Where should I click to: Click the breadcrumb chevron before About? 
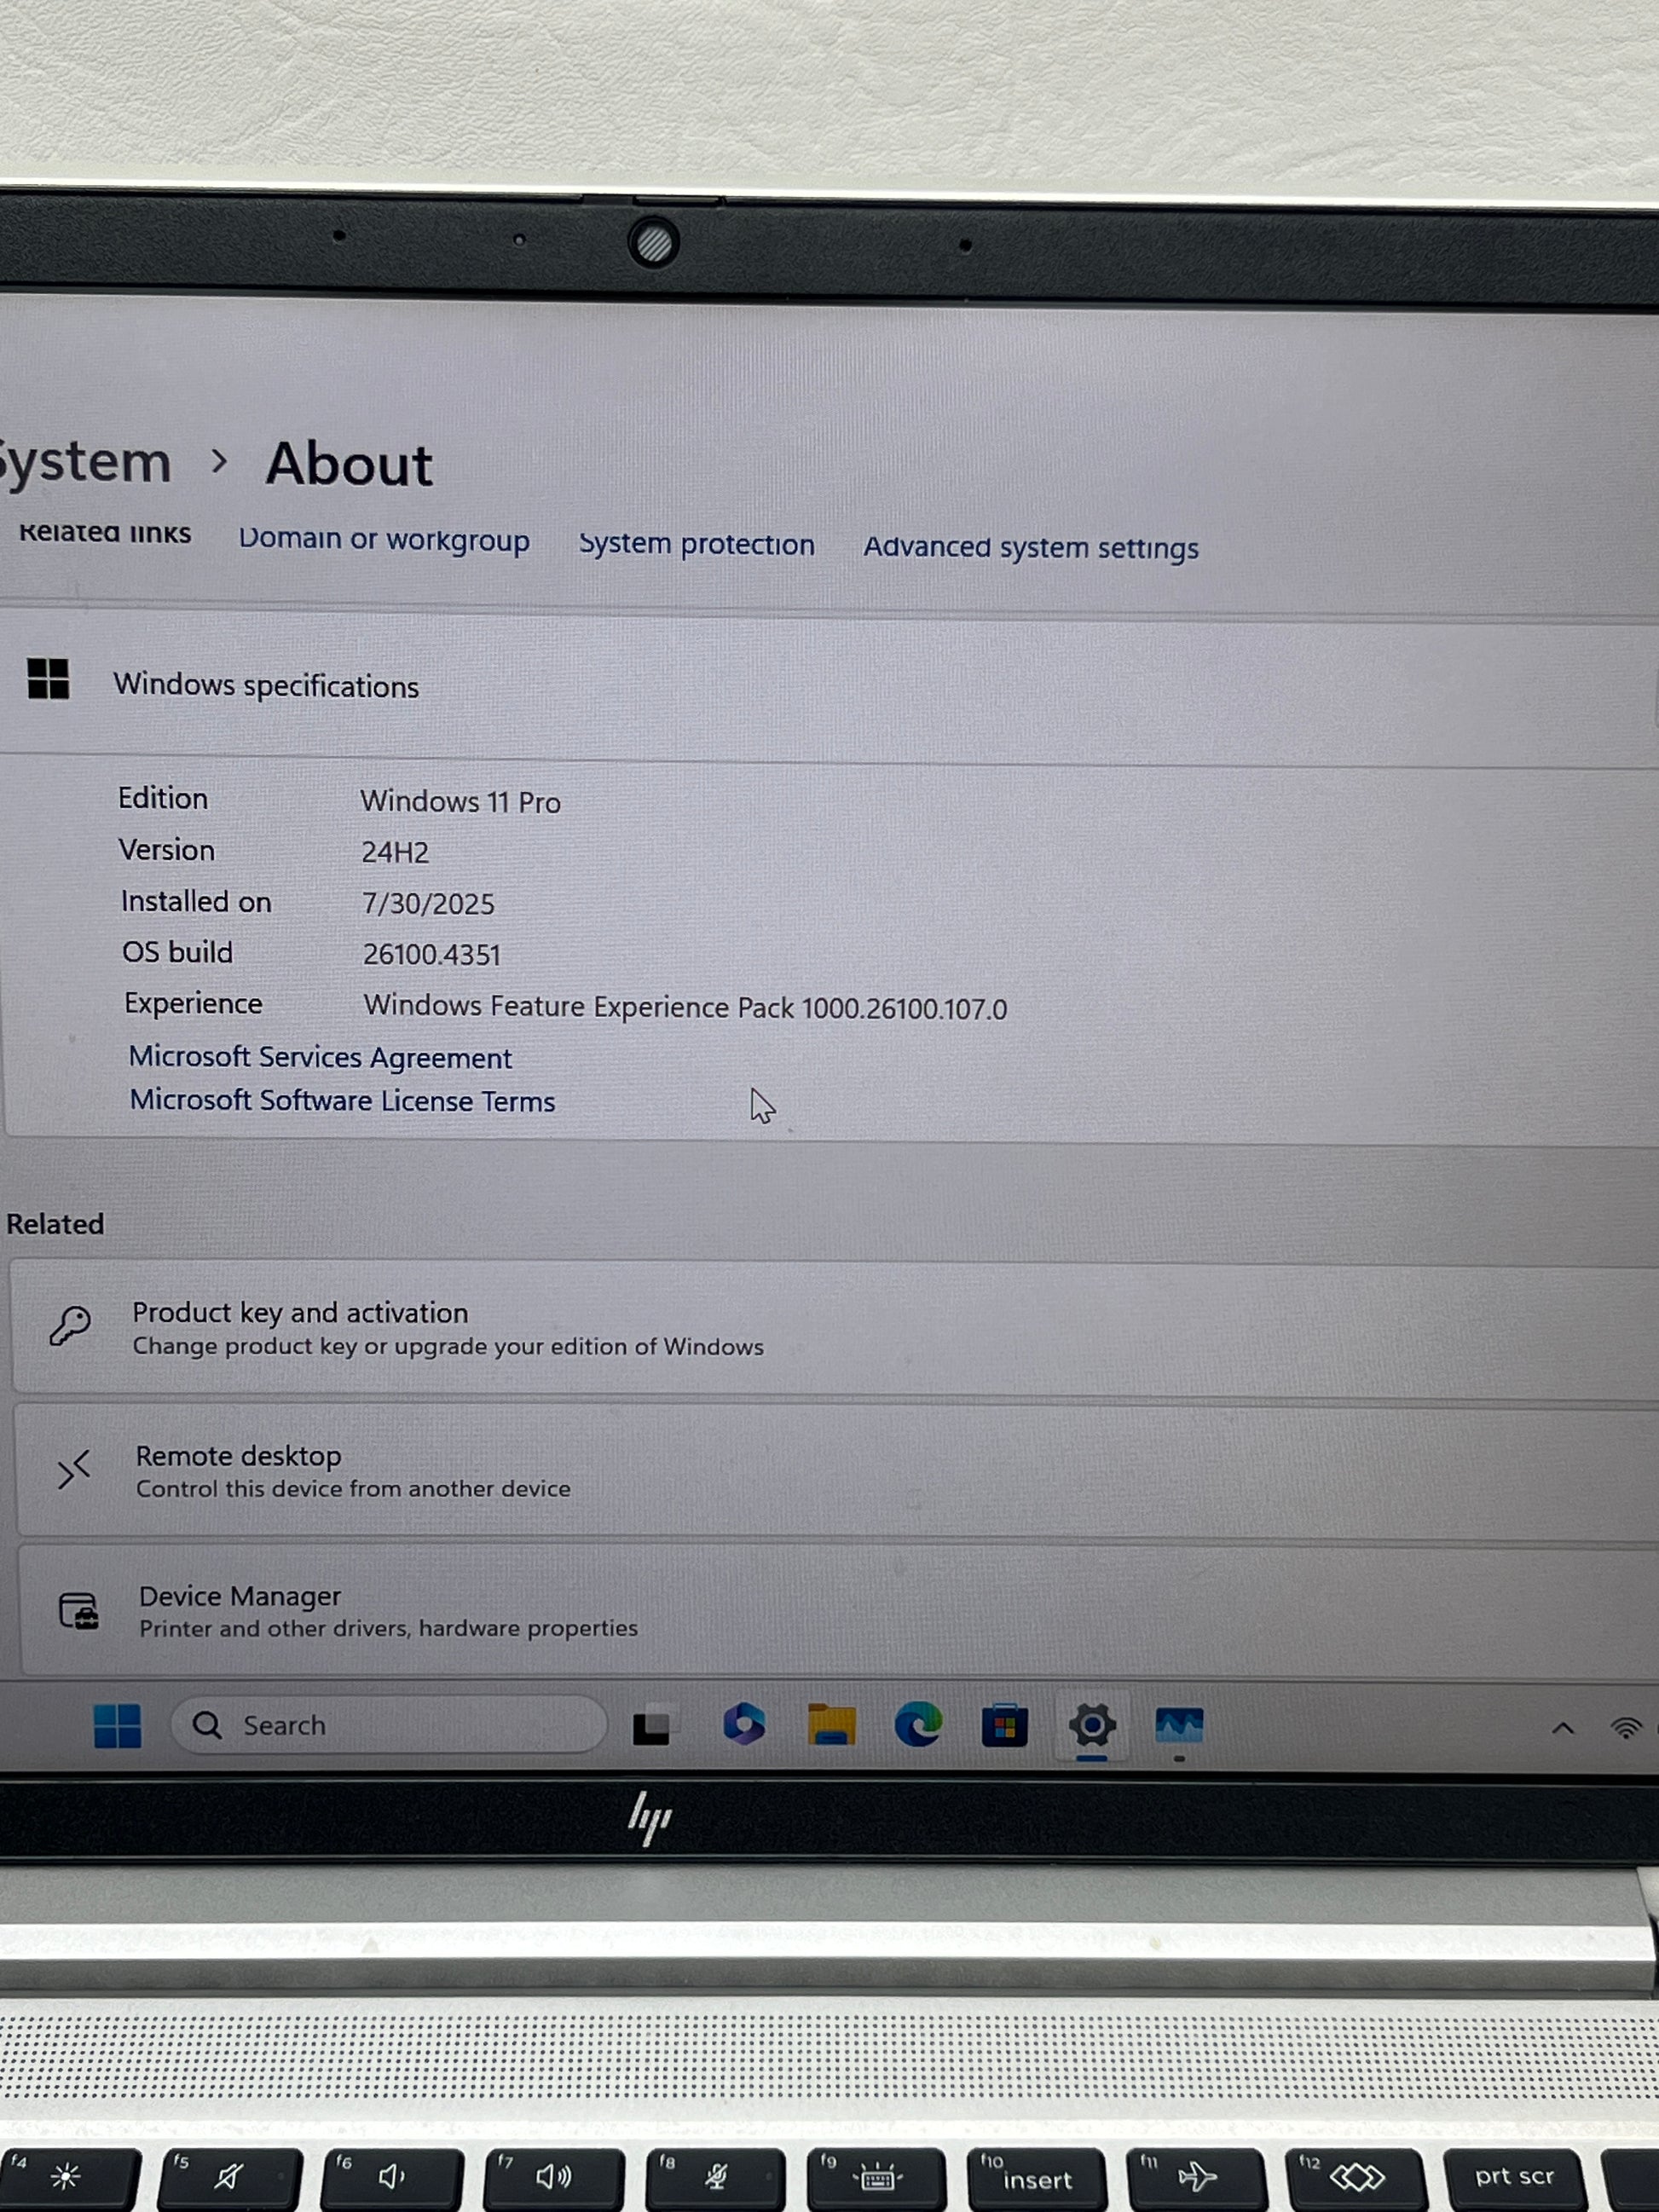pos(219,462)
